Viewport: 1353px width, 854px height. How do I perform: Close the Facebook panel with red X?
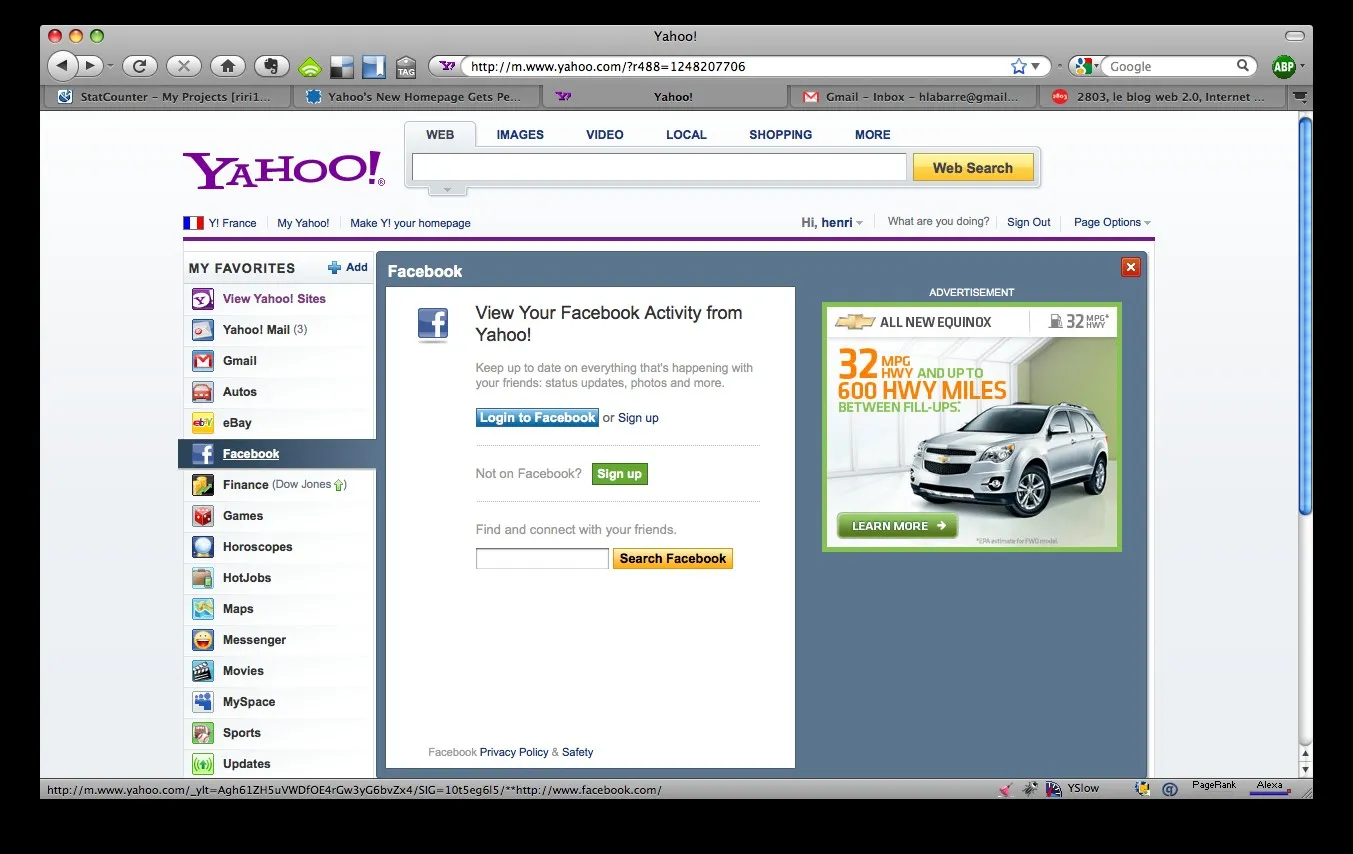(1131, 267)
